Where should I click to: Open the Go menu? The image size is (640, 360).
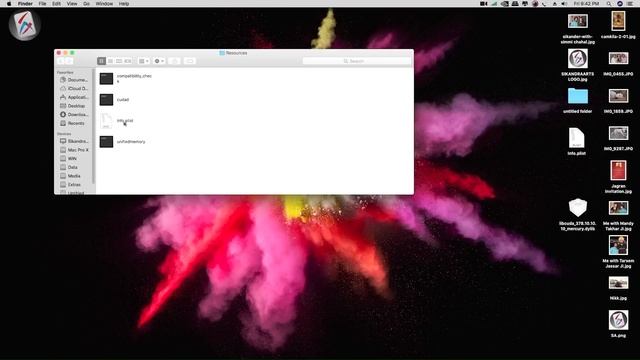[87, 4]
